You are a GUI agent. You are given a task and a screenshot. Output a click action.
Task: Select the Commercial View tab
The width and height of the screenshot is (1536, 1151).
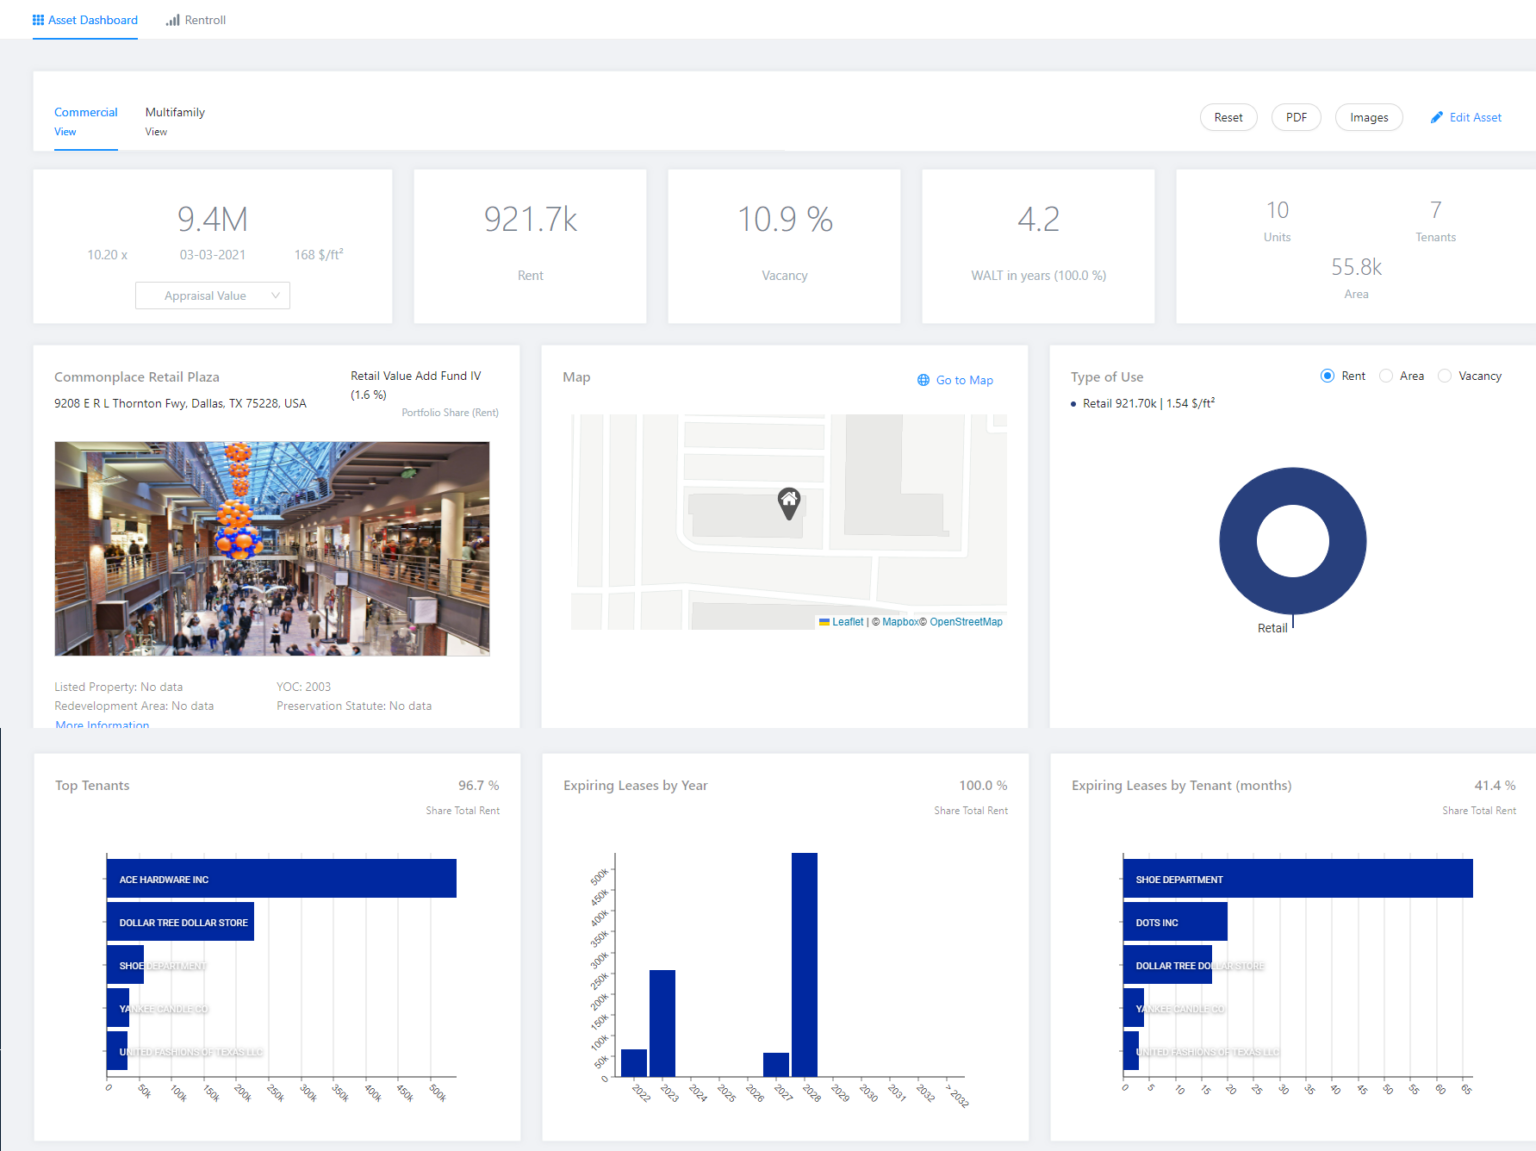coord(86,120)
